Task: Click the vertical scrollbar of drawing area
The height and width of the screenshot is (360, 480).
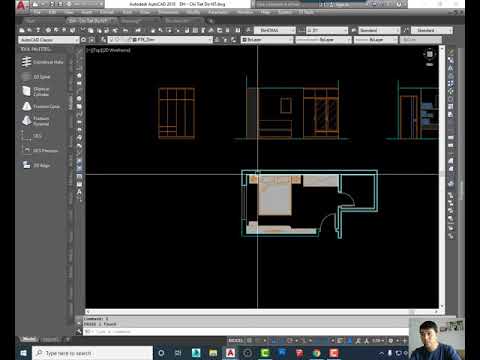Action: click(x=442, y=177)
